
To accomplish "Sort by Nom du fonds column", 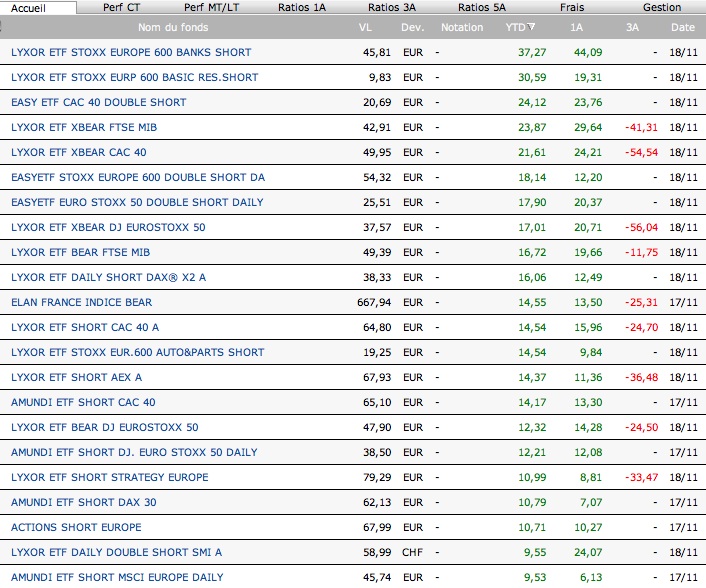I will point(173,27).
